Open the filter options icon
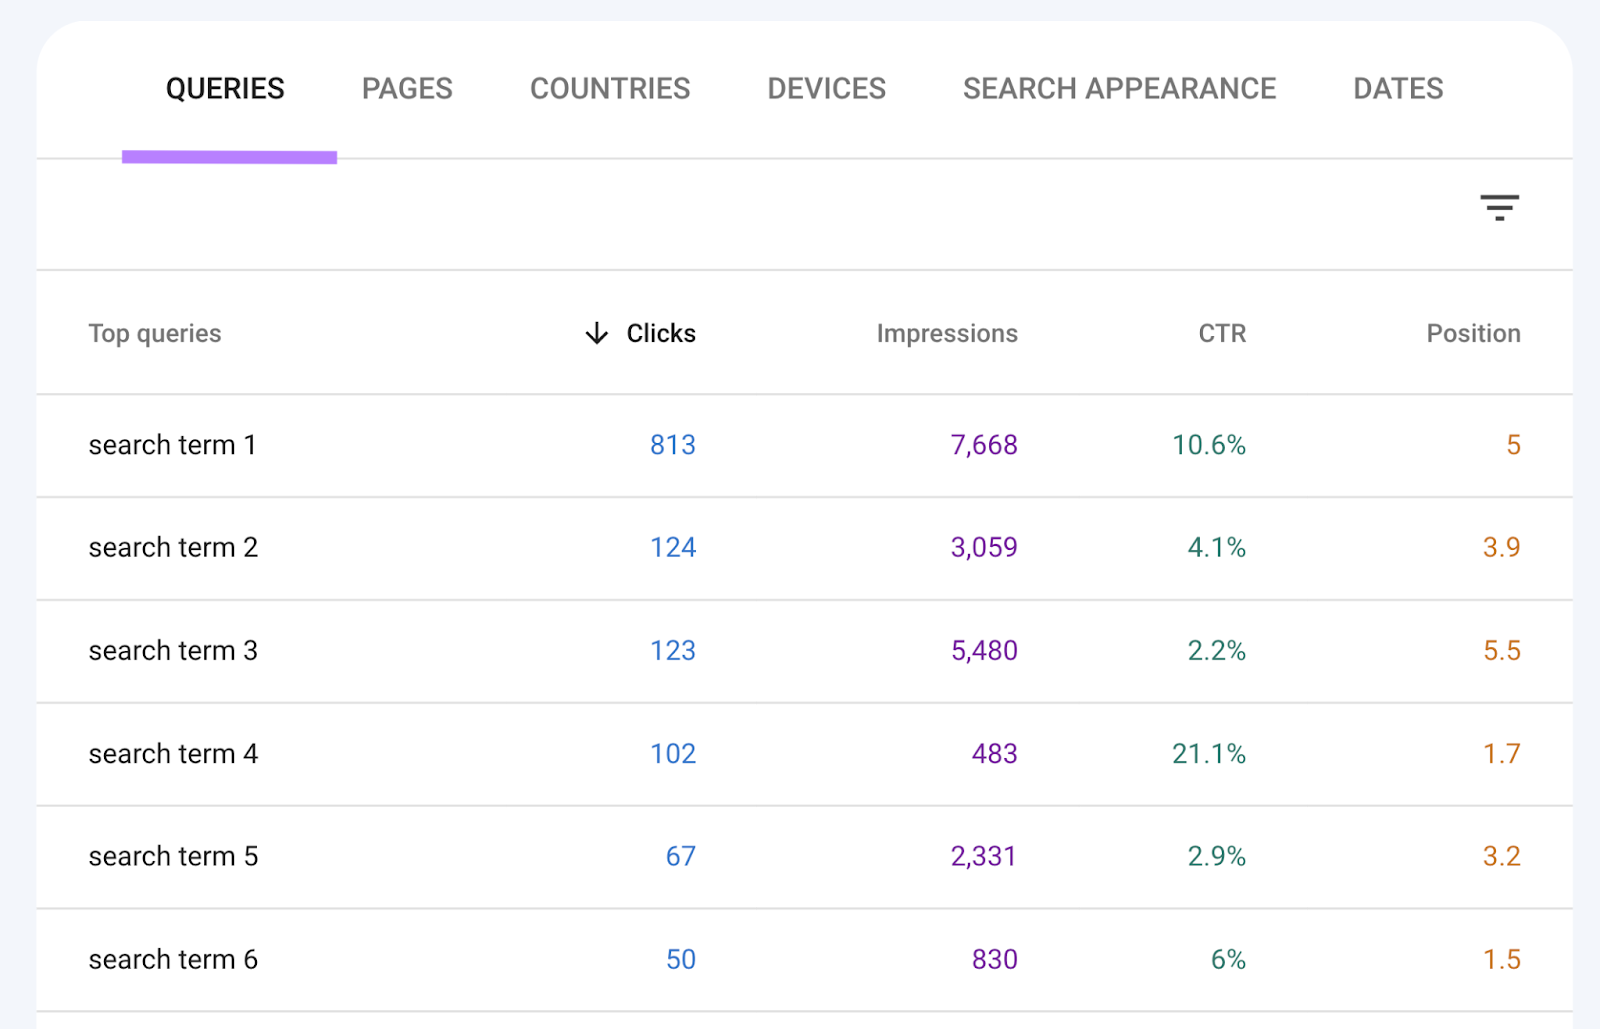This screenshot has width=1600, height=1029. 1500,206
